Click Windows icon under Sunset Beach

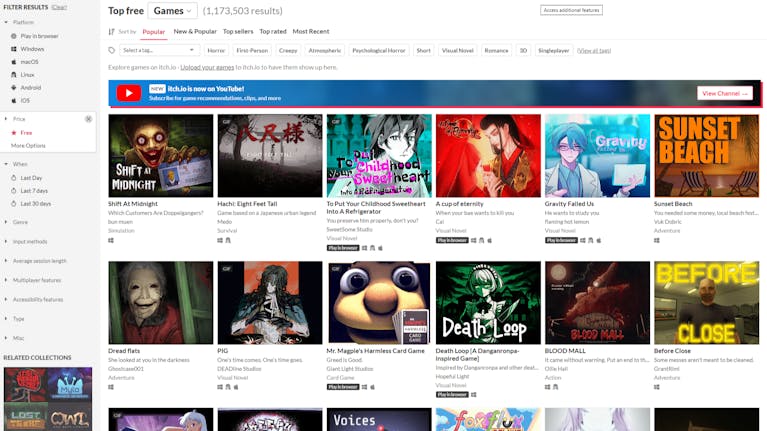(x=657, y=240)
